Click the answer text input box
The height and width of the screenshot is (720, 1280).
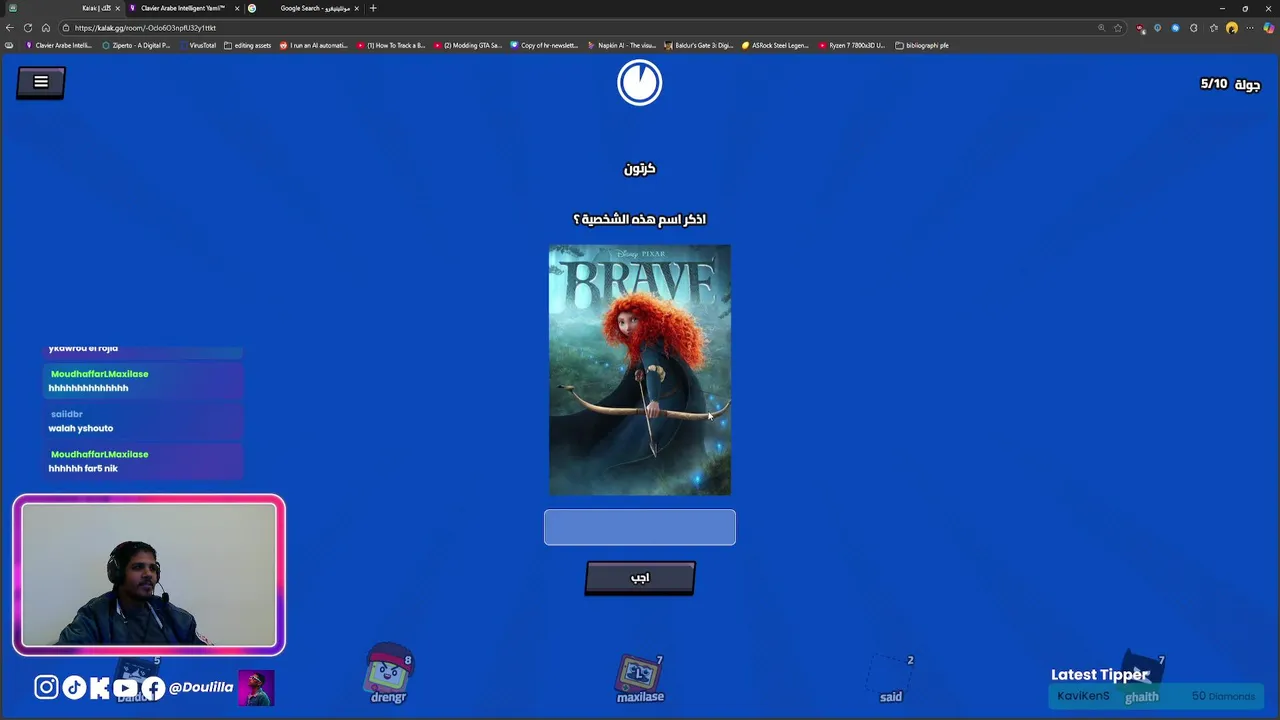(640, 527)
